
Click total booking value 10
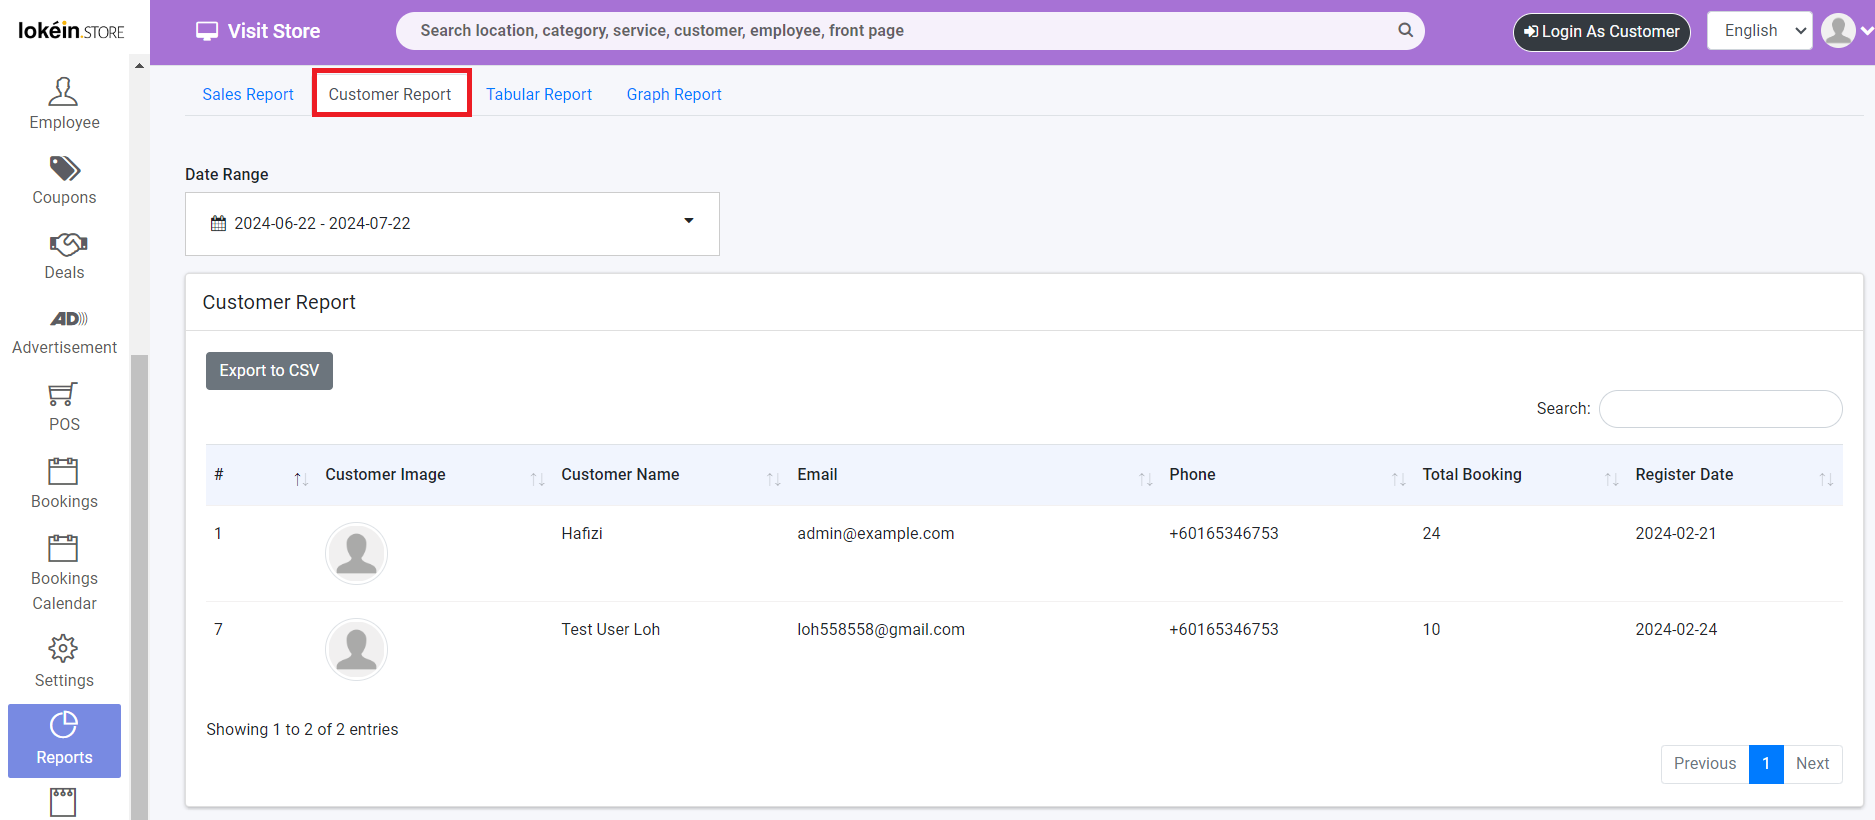coord(1432,630)
